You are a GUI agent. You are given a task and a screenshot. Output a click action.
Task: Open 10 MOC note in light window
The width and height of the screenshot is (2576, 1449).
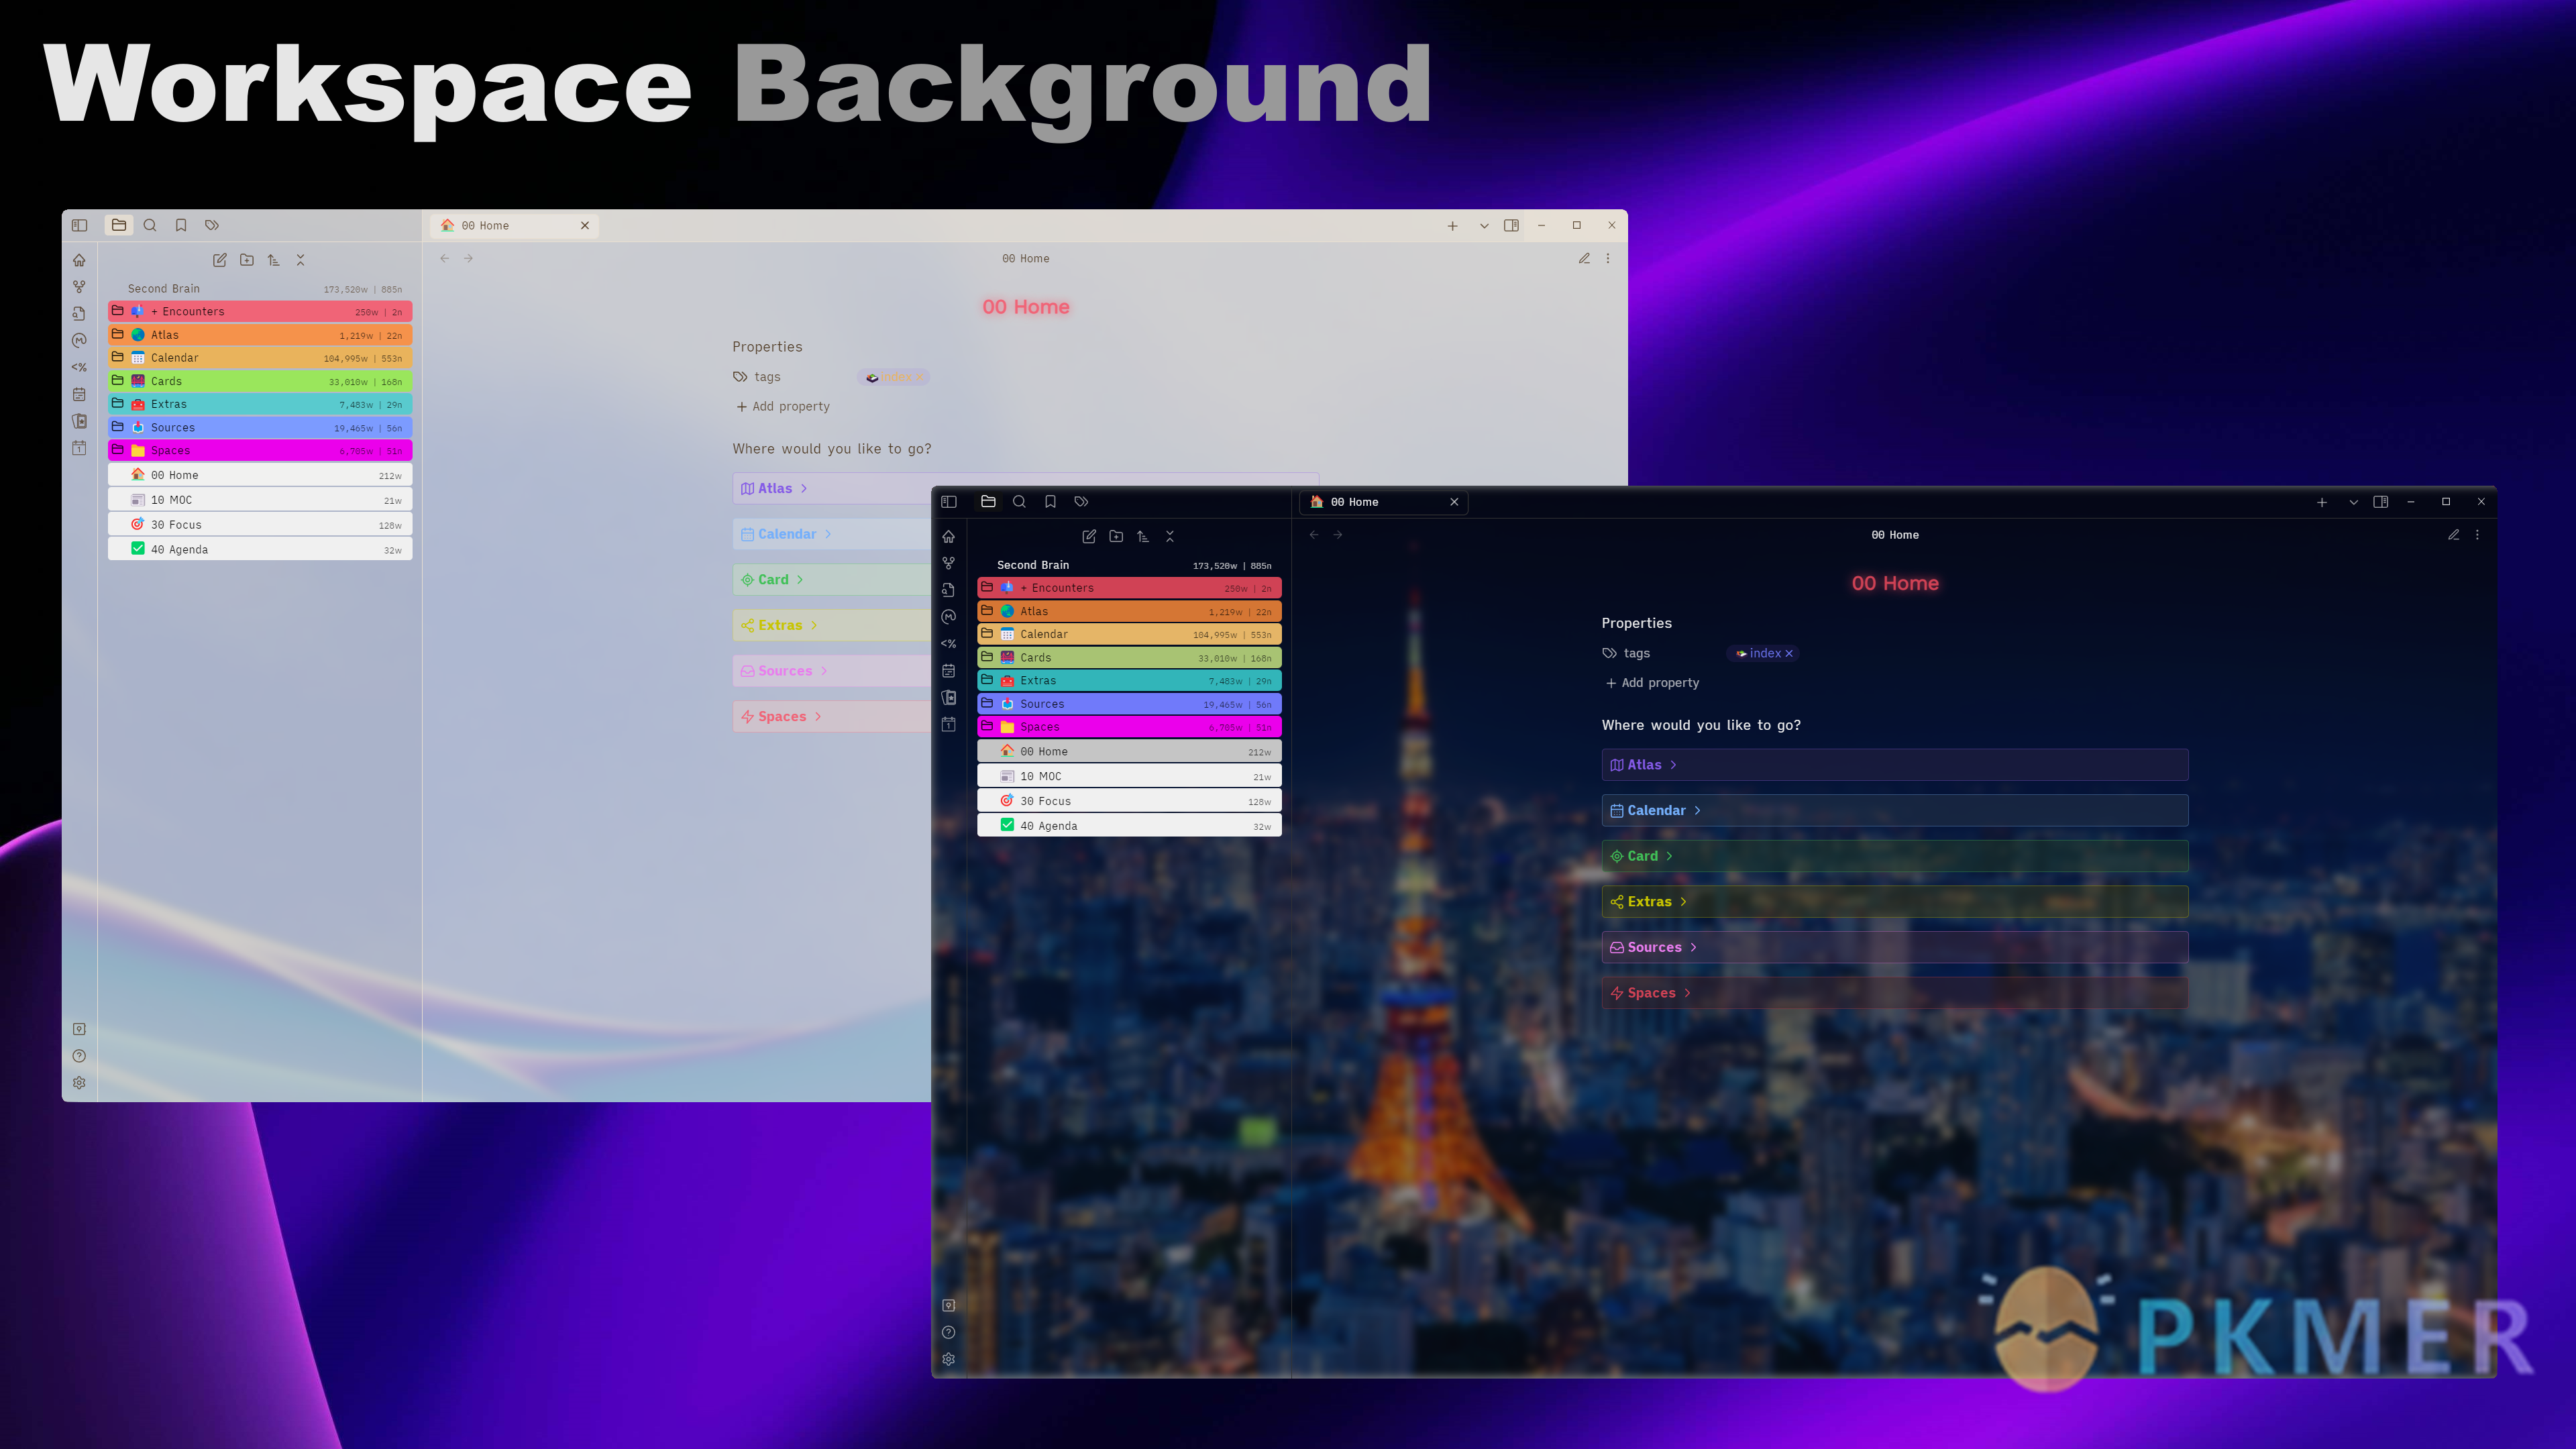[x=260, y=500]
